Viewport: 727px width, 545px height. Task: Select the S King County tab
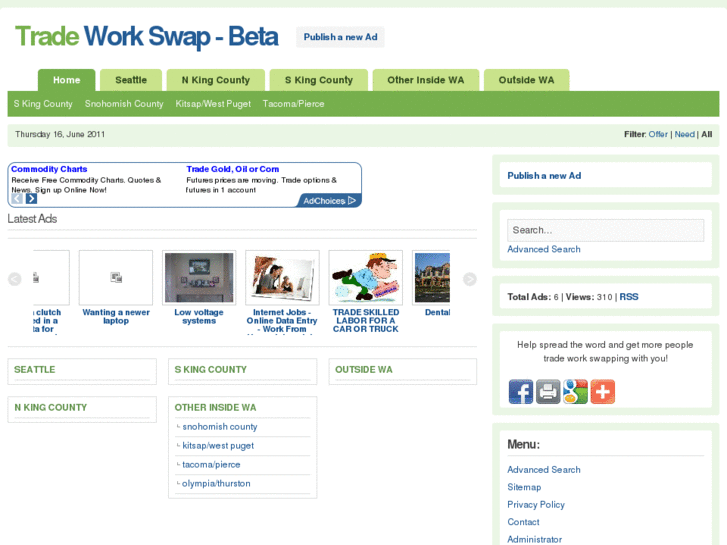point(319,80)
